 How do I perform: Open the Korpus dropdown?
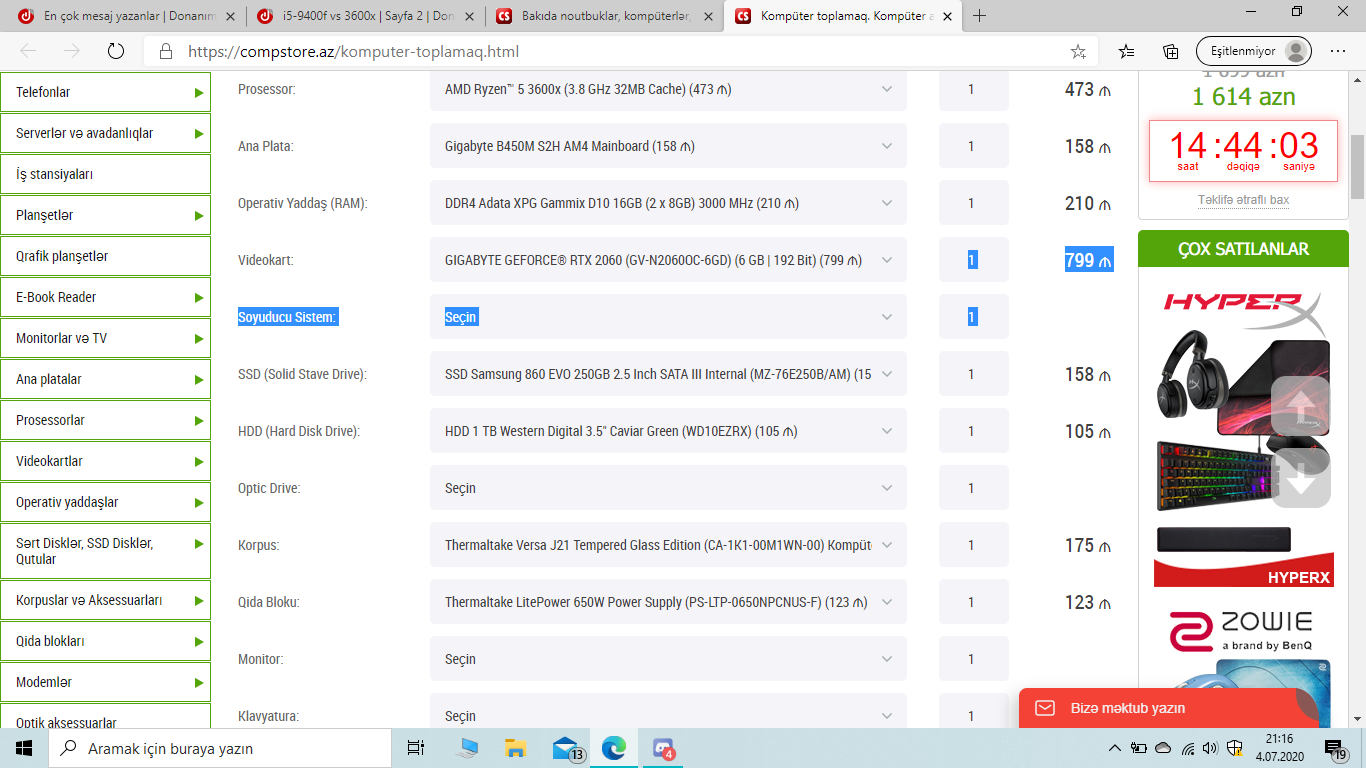pos(668,545)
